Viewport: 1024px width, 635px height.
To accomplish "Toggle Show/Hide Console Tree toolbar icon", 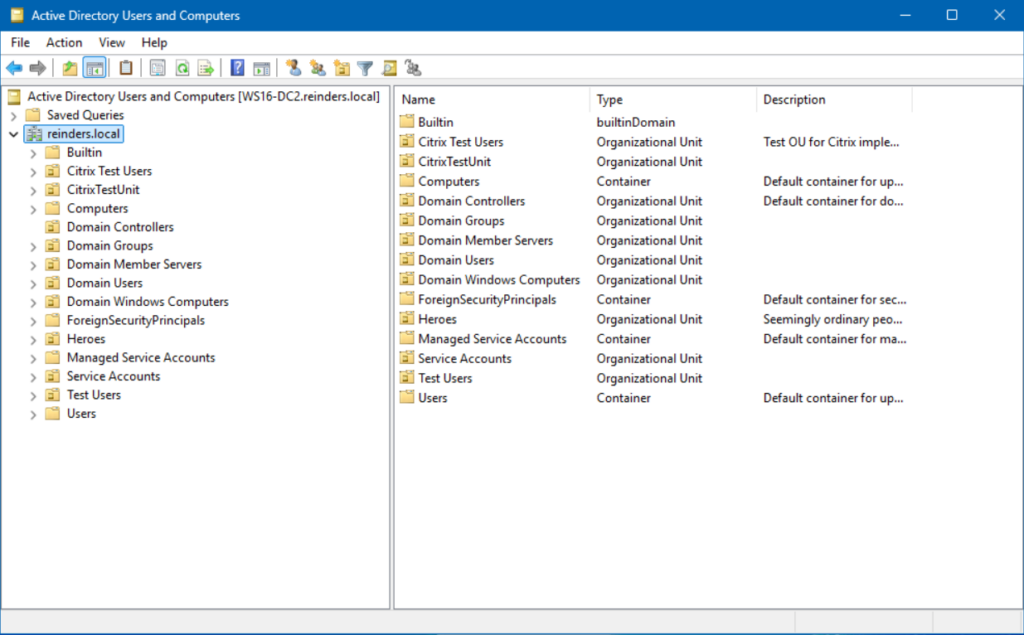I will (x=95, y=68).
